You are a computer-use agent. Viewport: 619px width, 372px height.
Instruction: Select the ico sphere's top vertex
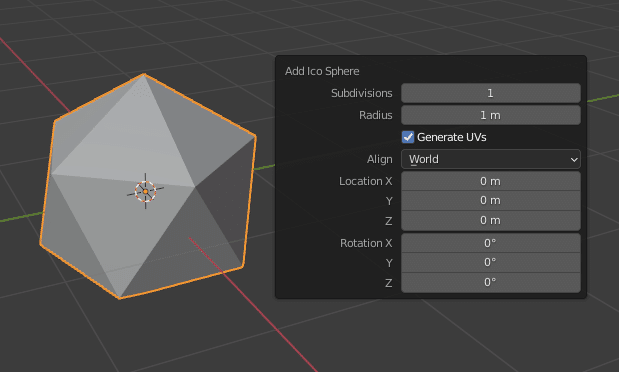point(144,74)
